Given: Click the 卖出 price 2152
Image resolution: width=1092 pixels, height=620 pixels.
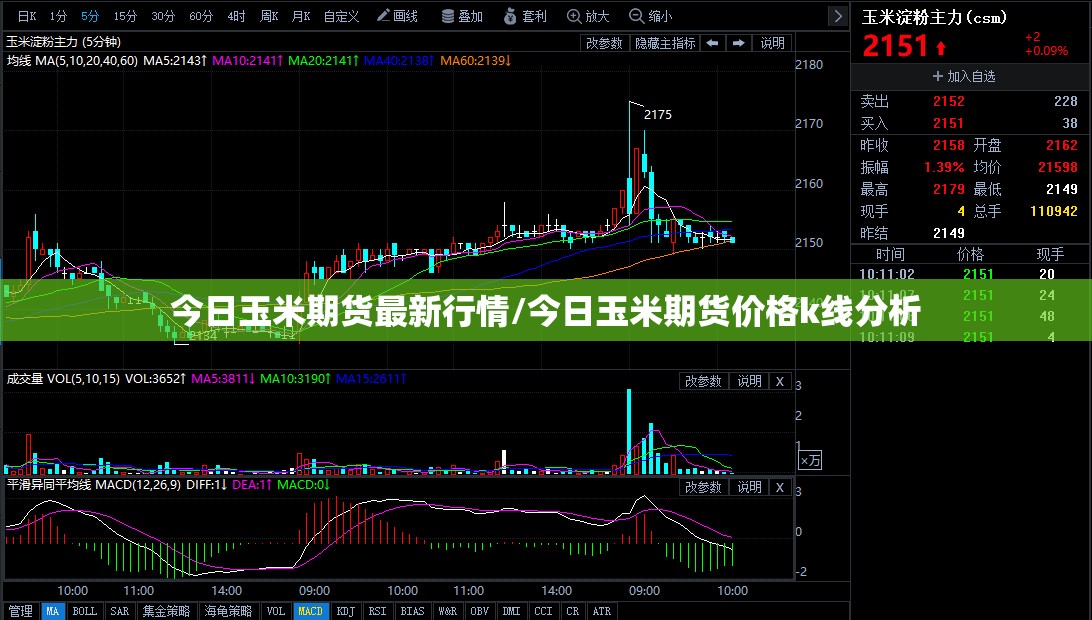Looking at the screenshot, I should (949, 102).
